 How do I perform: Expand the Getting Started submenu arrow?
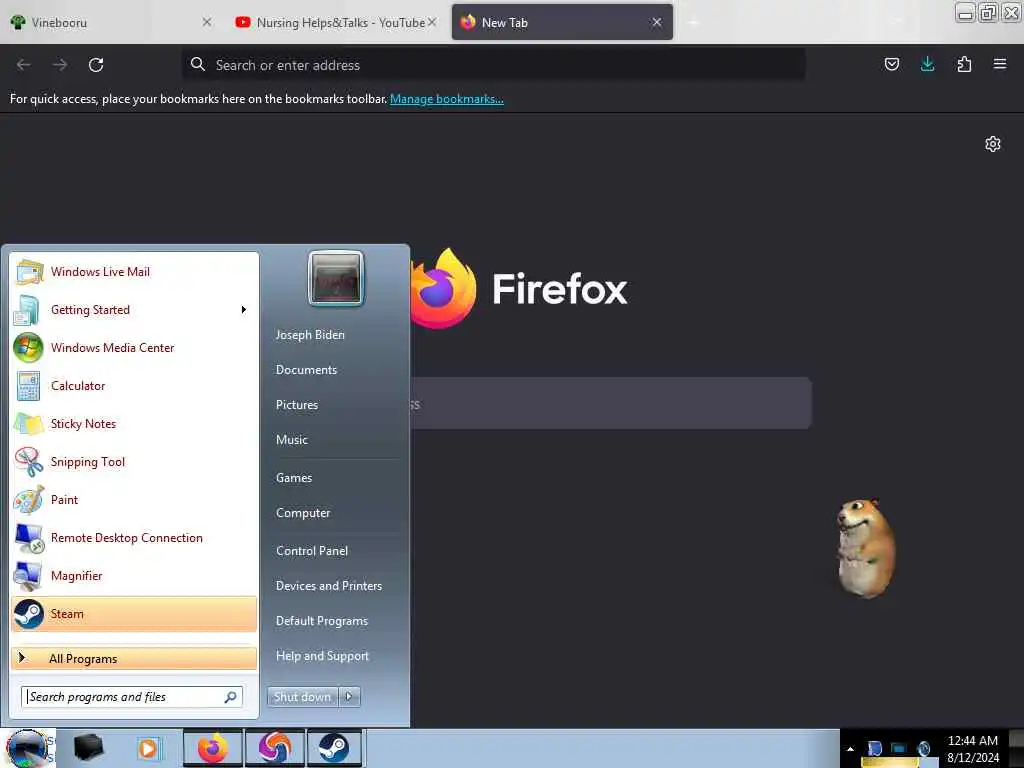(244, 310)
